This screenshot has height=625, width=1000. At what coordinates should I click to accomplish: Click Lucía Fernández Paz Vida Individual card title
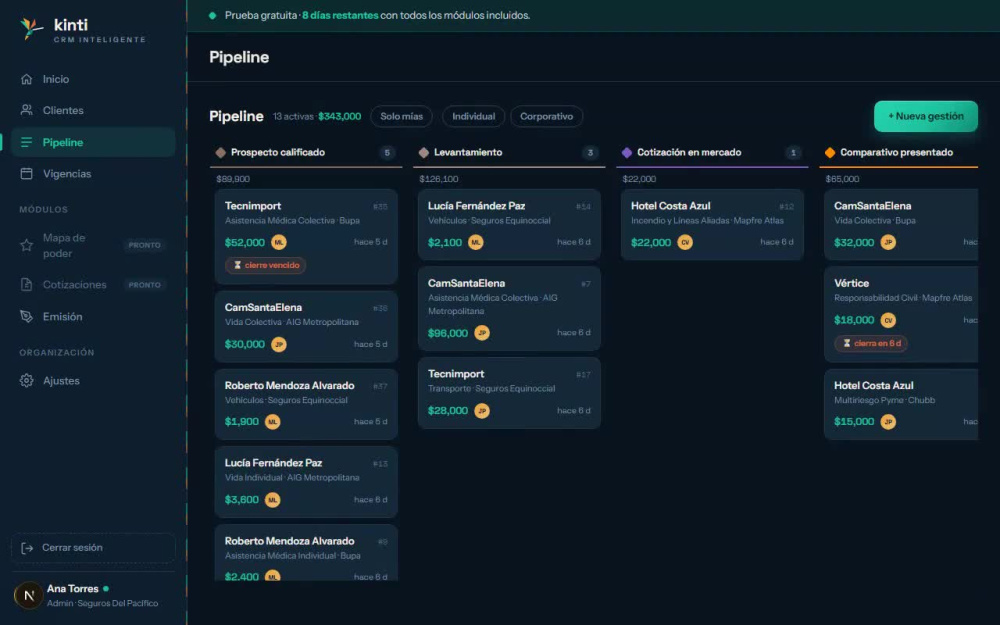click(x=273, y=463)
